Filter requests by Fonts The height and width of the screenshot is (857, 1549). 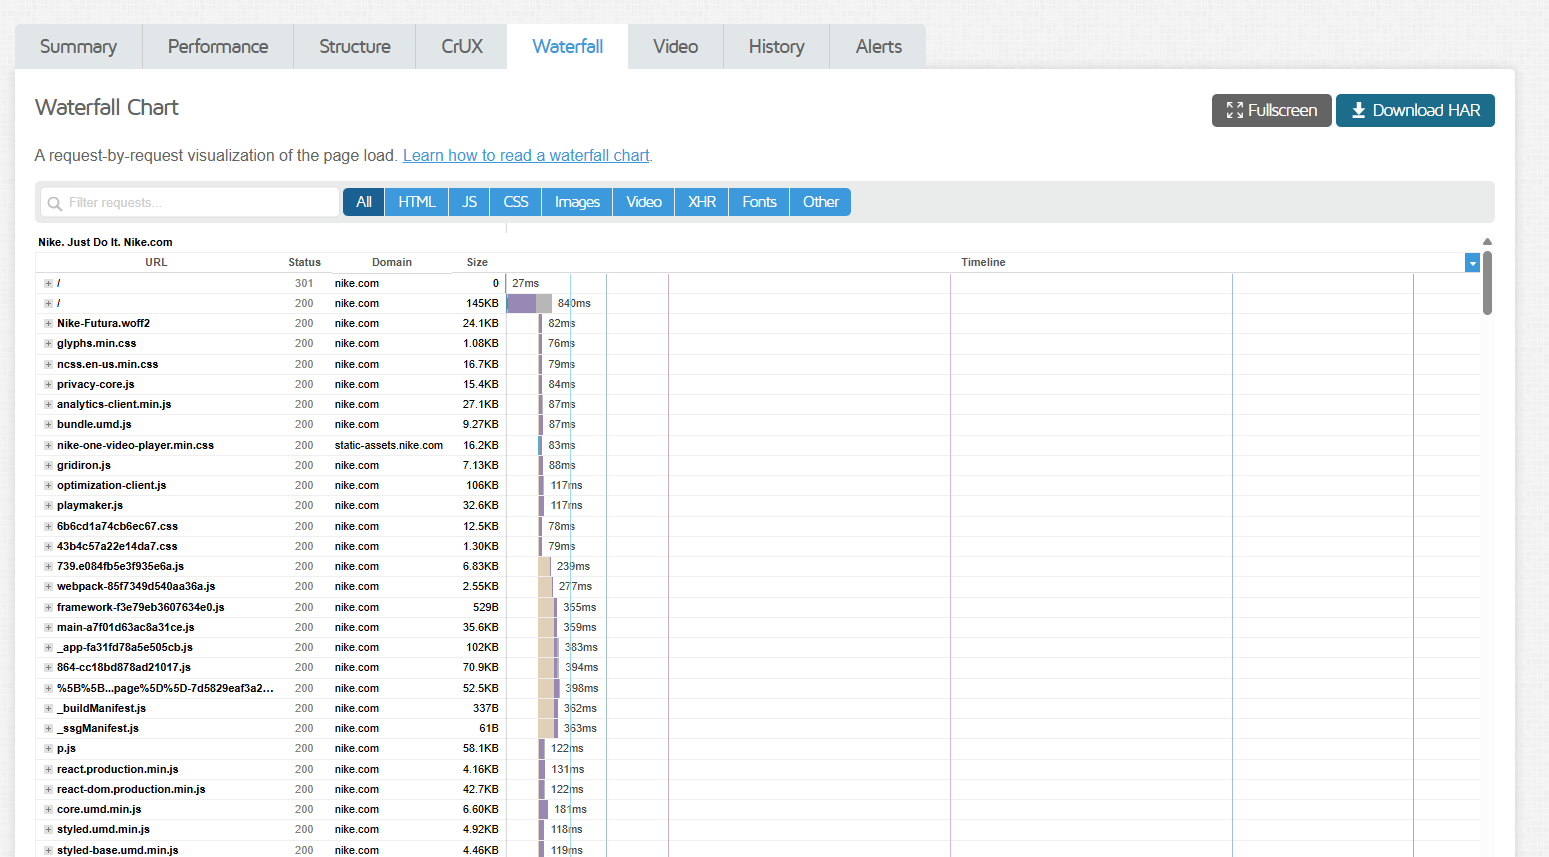(x=760, y=202)
